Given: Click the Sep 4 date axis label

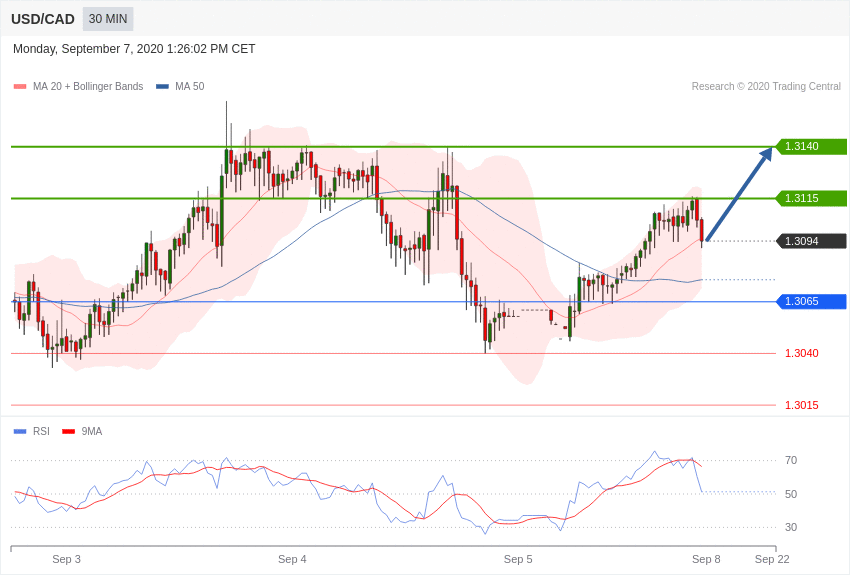Looking at the screenshot, I should (292, 559).
